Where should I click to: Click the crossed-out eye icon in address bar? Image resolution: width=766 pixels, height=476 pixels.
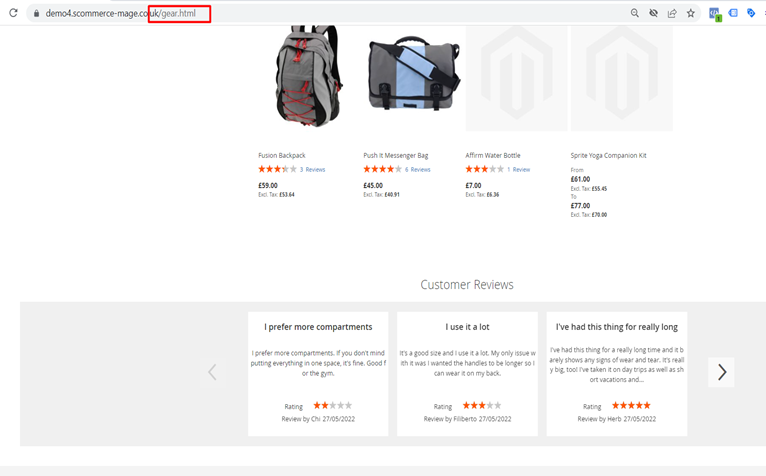pyautogui.click(x=653, y=13)
